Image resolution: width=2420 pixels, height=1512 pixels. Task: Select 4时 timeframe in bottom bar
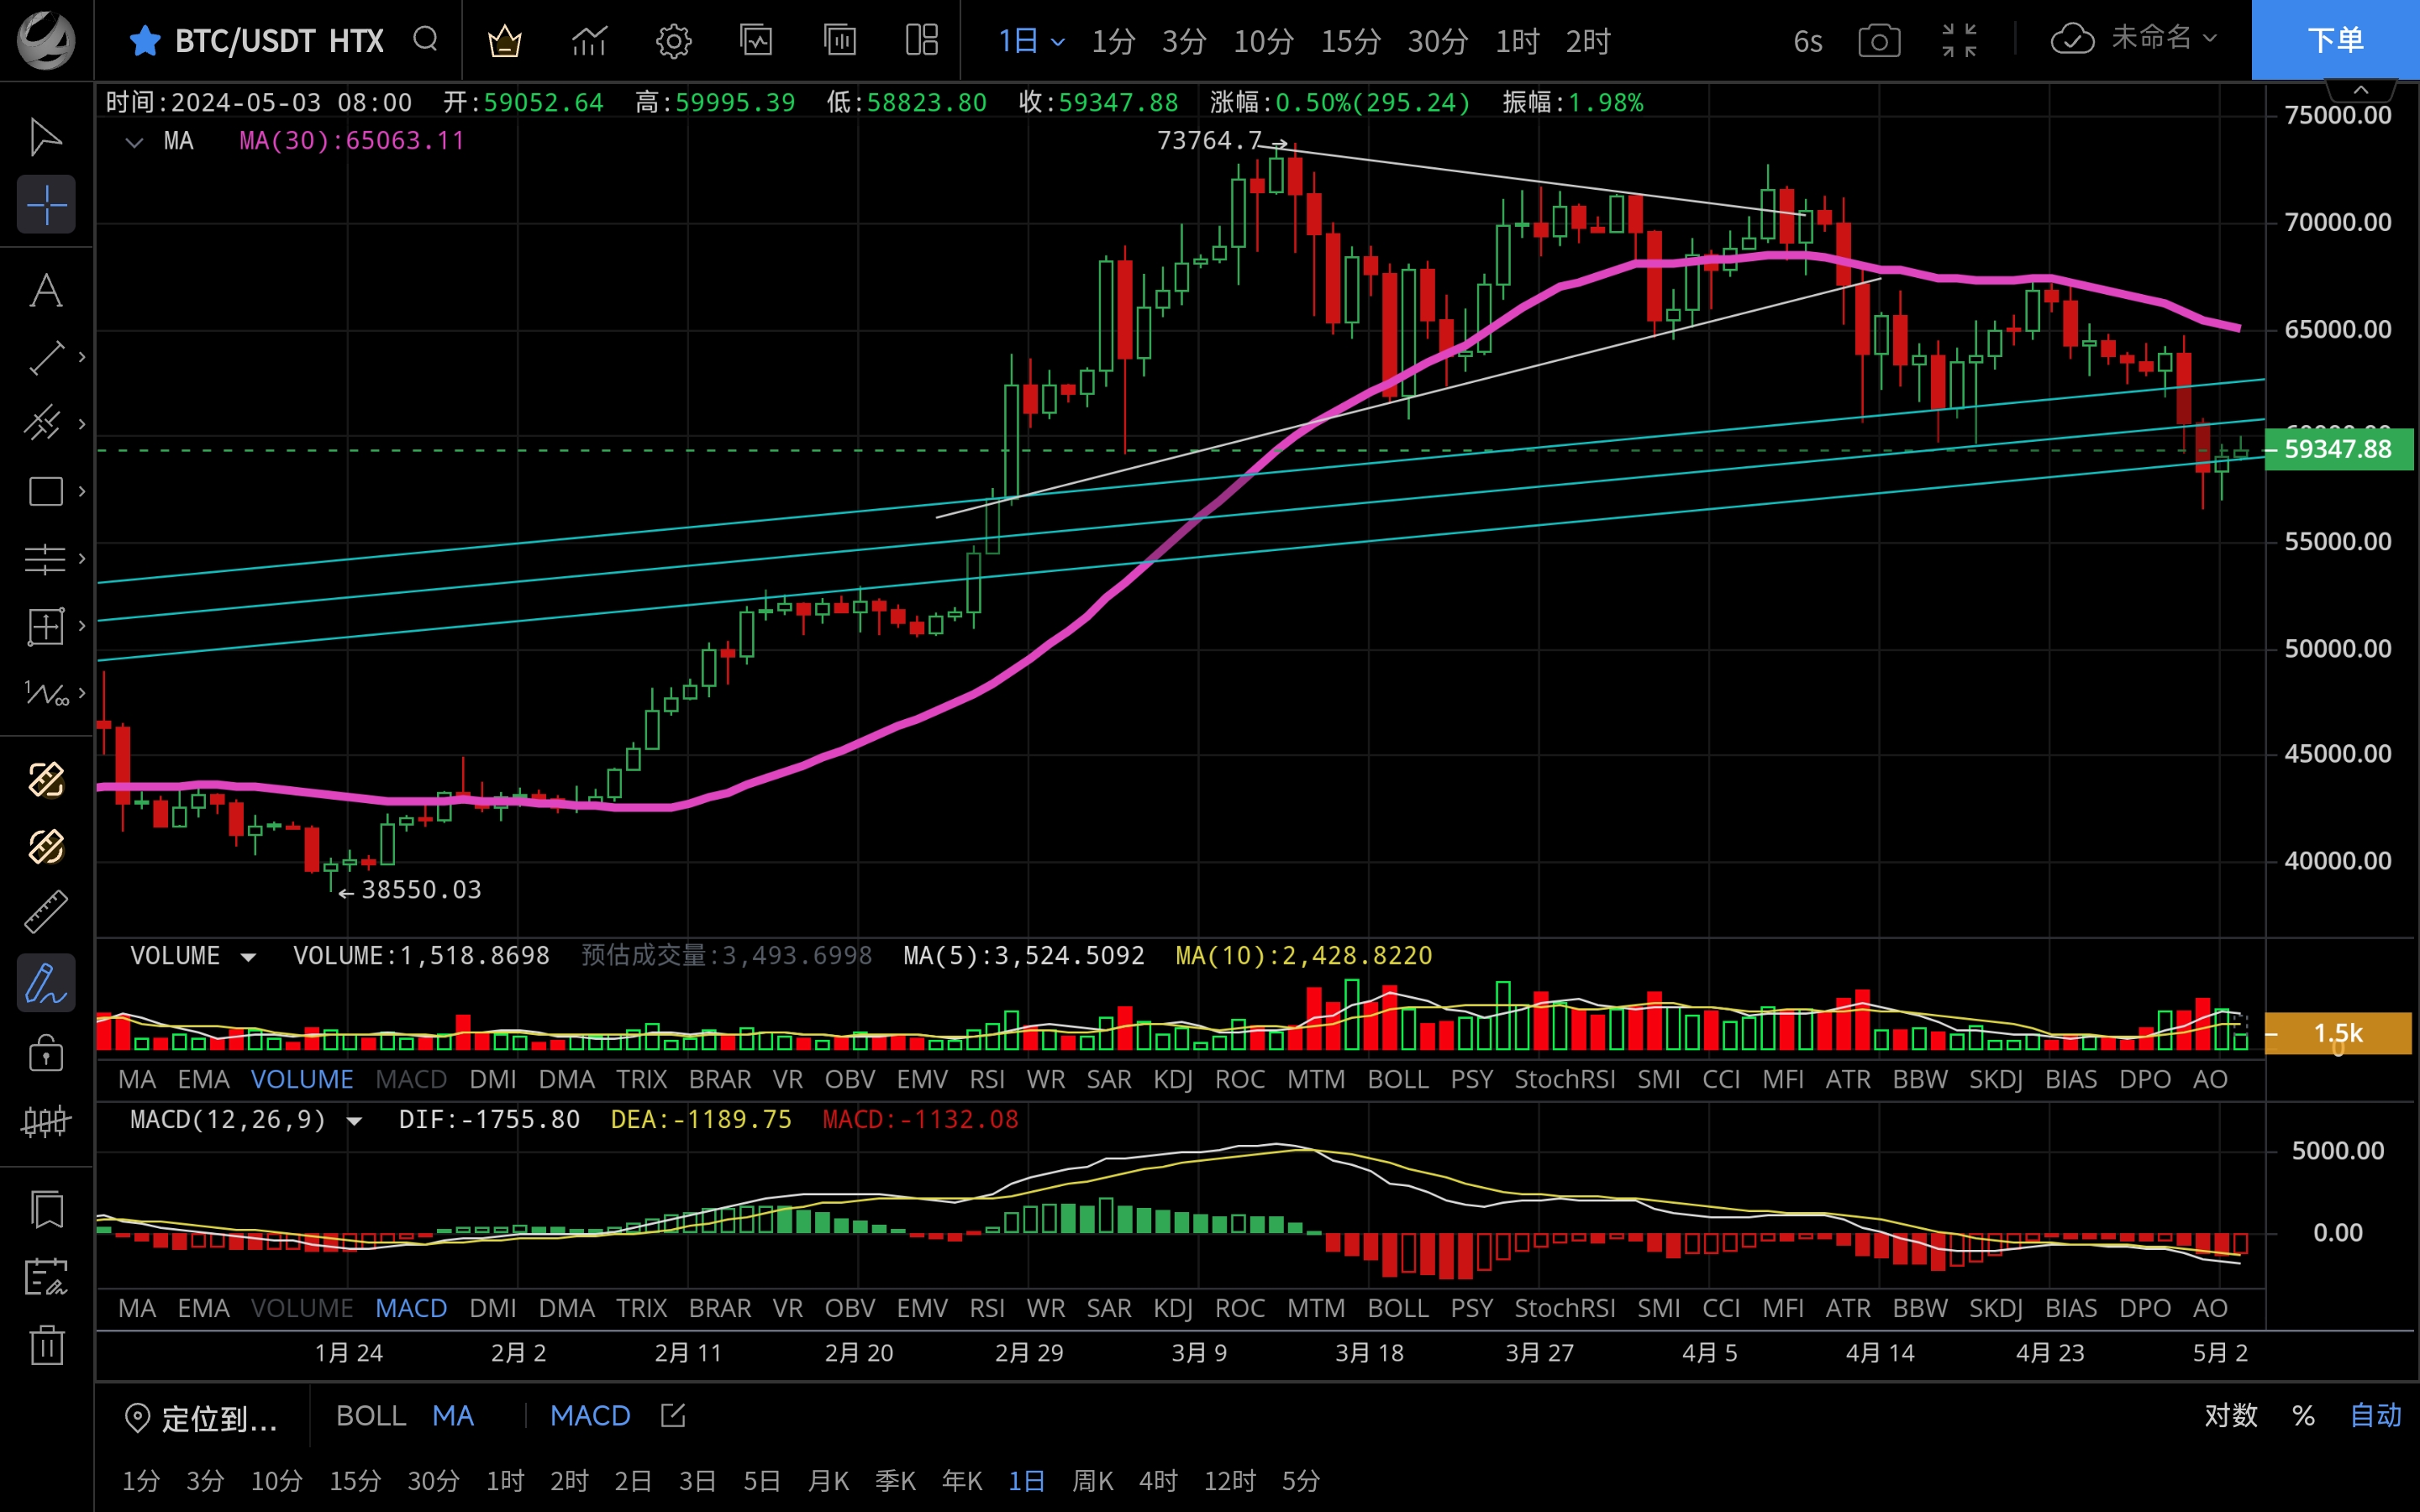pos(1158,1480)
